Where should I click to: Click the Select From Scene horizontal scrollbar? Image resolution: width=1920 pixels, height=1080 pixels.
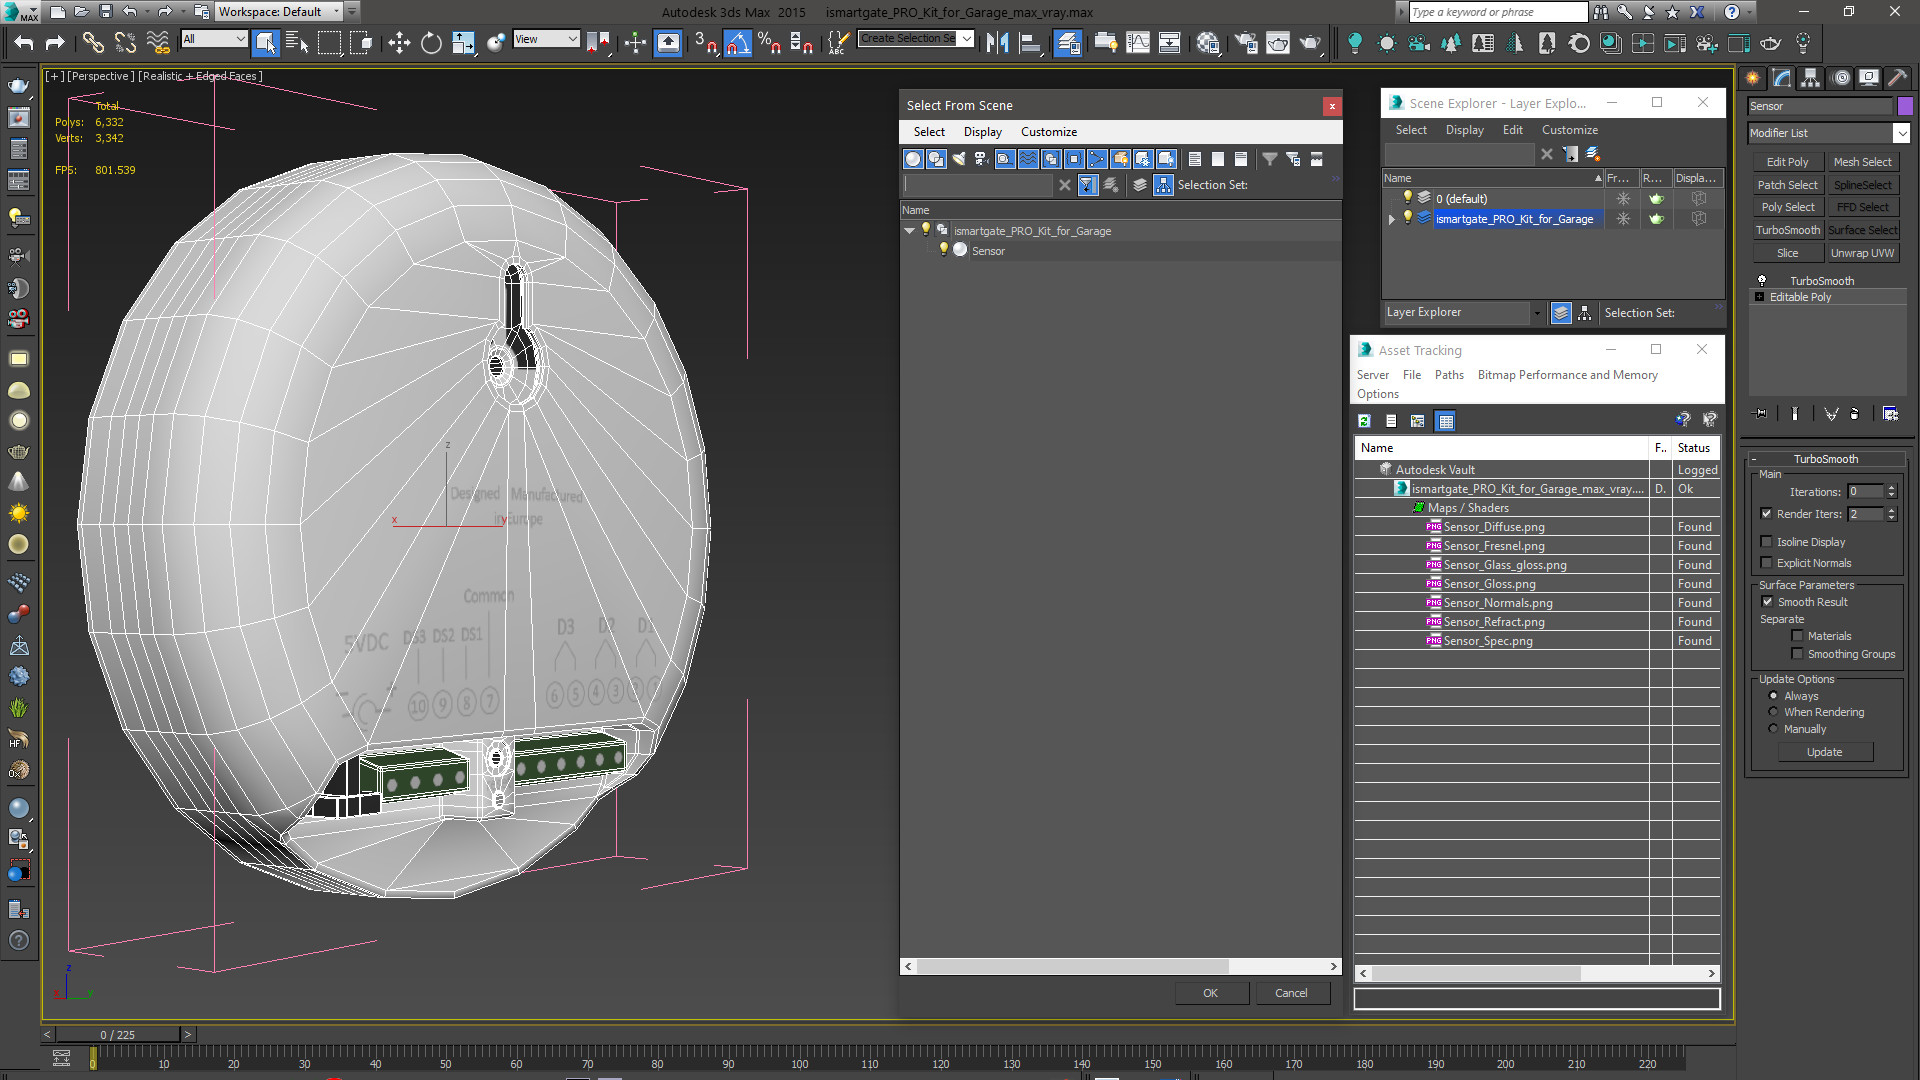point(1120,966)
